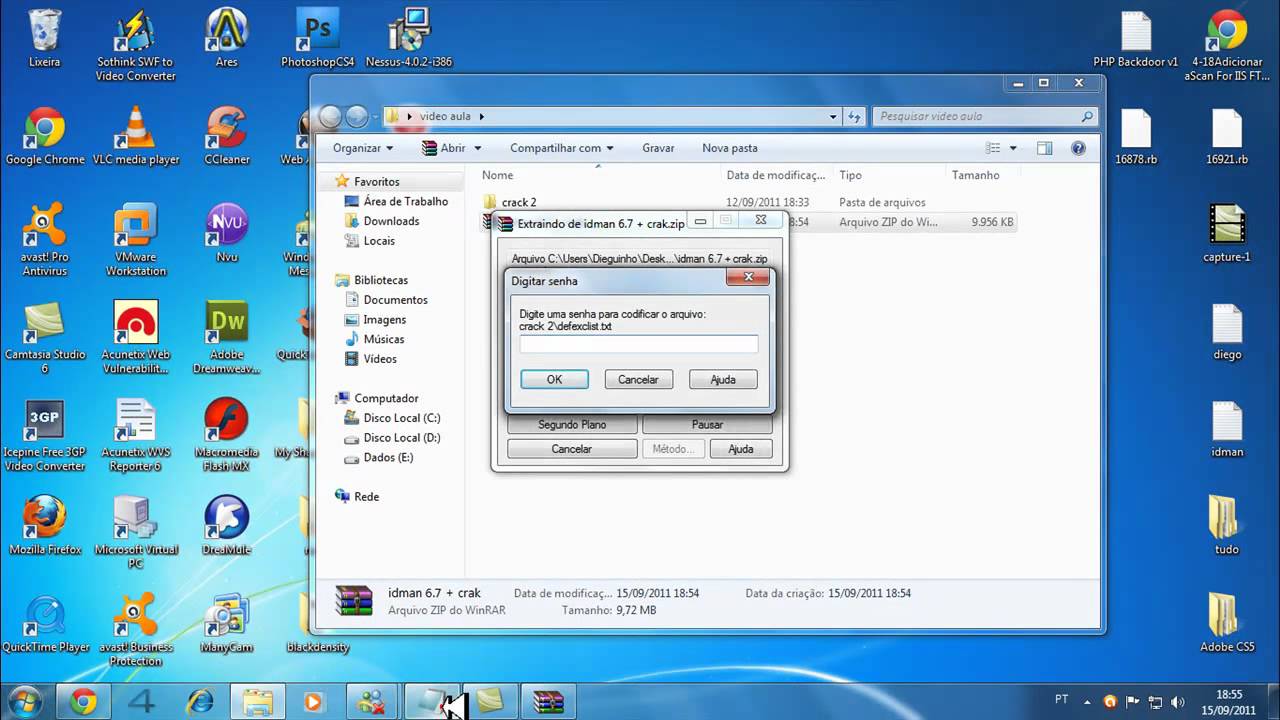Confirm password with OK button
The image size is (1280, 720).
click(x=554, y=380)
